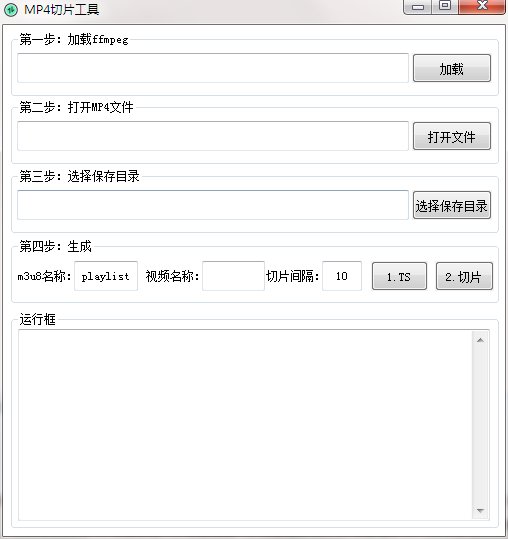Click the 选择保存目录 button
Image resolution: width=508 pixels, height=539 pixels.
(452, 205)
